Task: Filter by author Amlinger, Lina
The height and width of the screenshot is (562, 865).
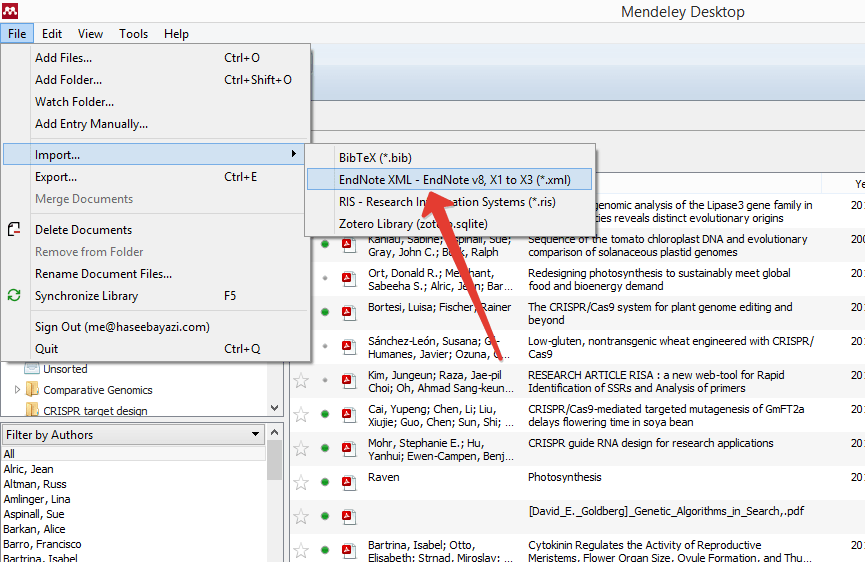Action: 37,499
